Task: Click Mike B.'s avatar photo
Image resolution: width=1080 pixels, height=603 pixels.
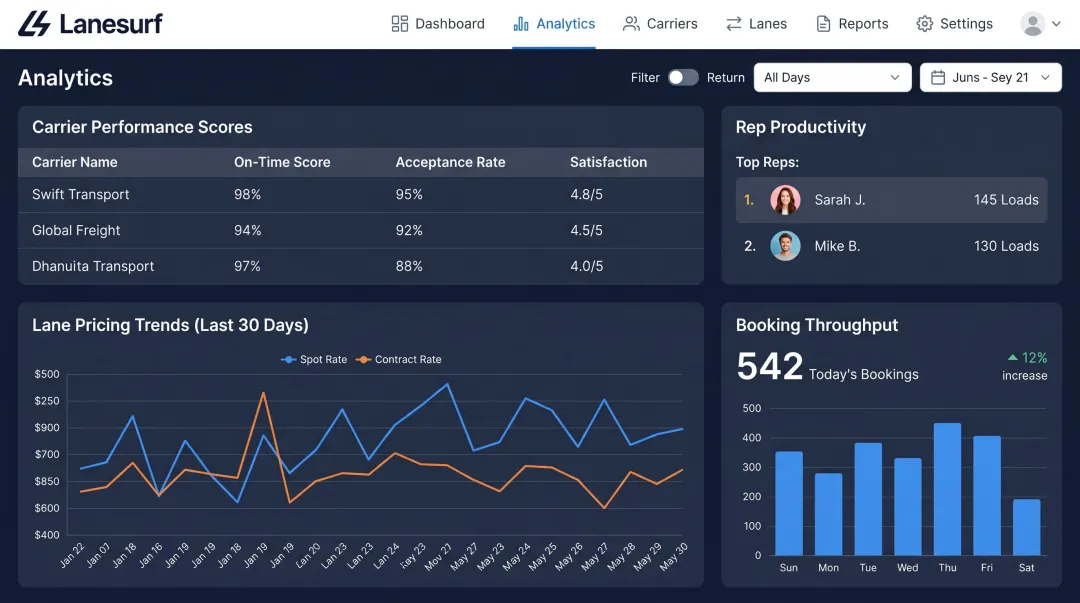Action: point(785,246)
